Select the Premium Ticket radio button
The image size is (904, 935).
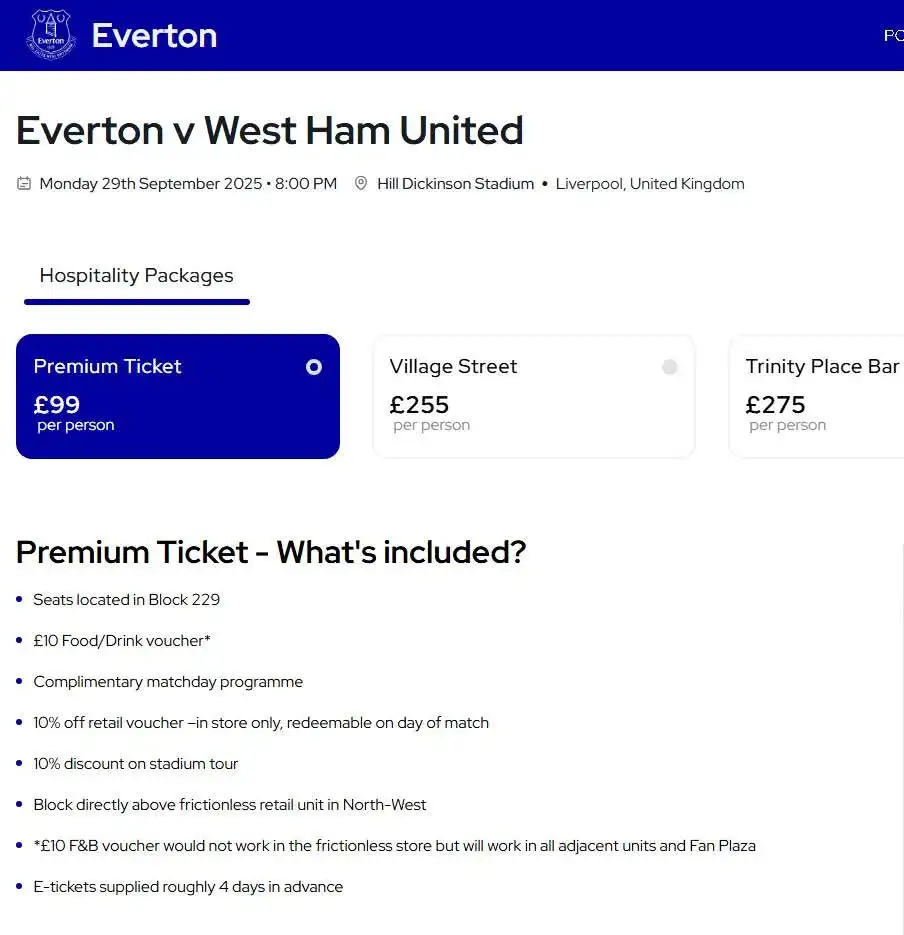coord(314,367)
